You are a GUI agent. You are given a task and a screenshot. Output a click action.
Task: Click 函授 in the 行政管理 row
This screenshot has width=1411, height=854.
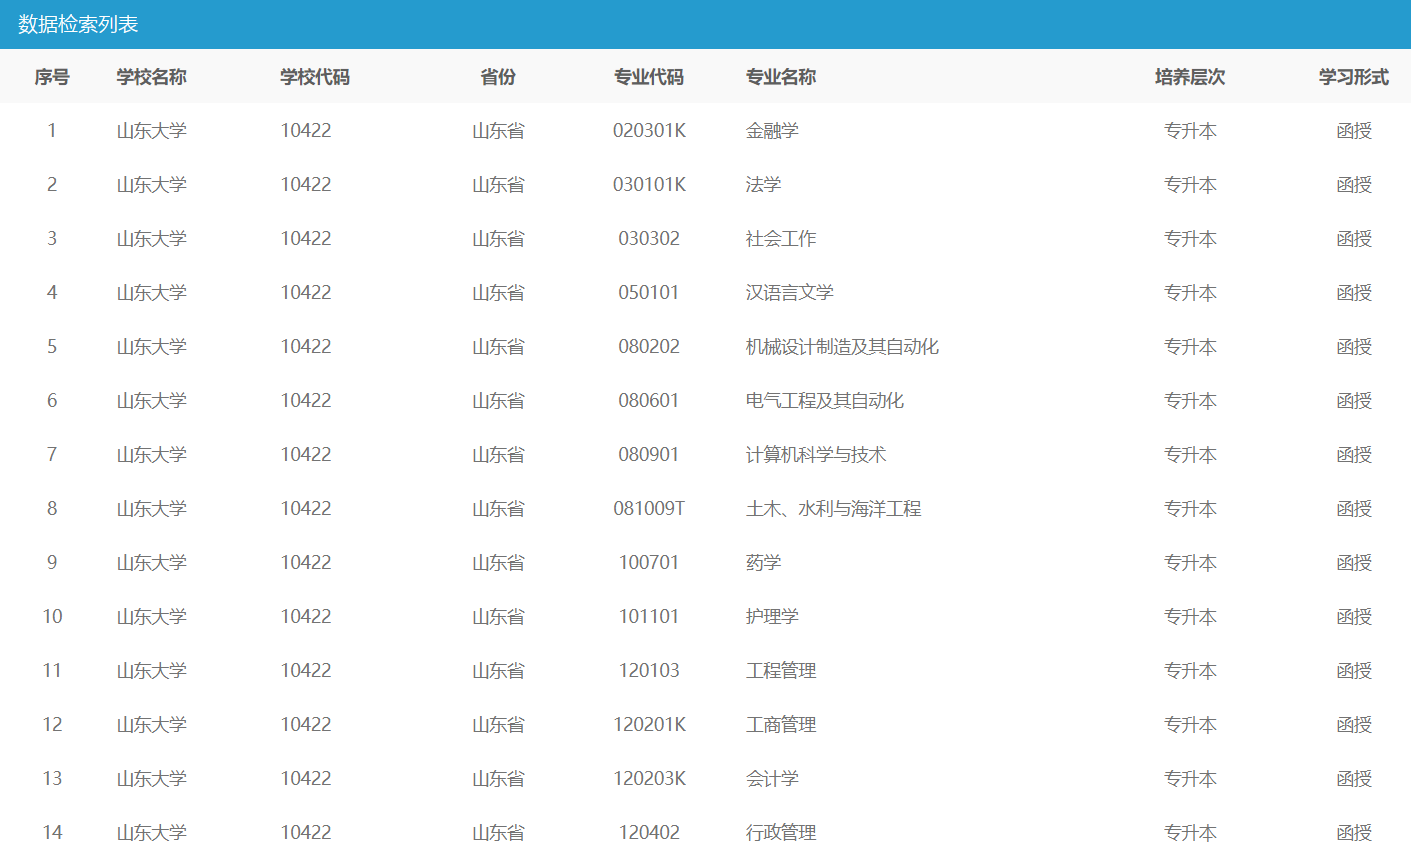[x=1354, y=833]
